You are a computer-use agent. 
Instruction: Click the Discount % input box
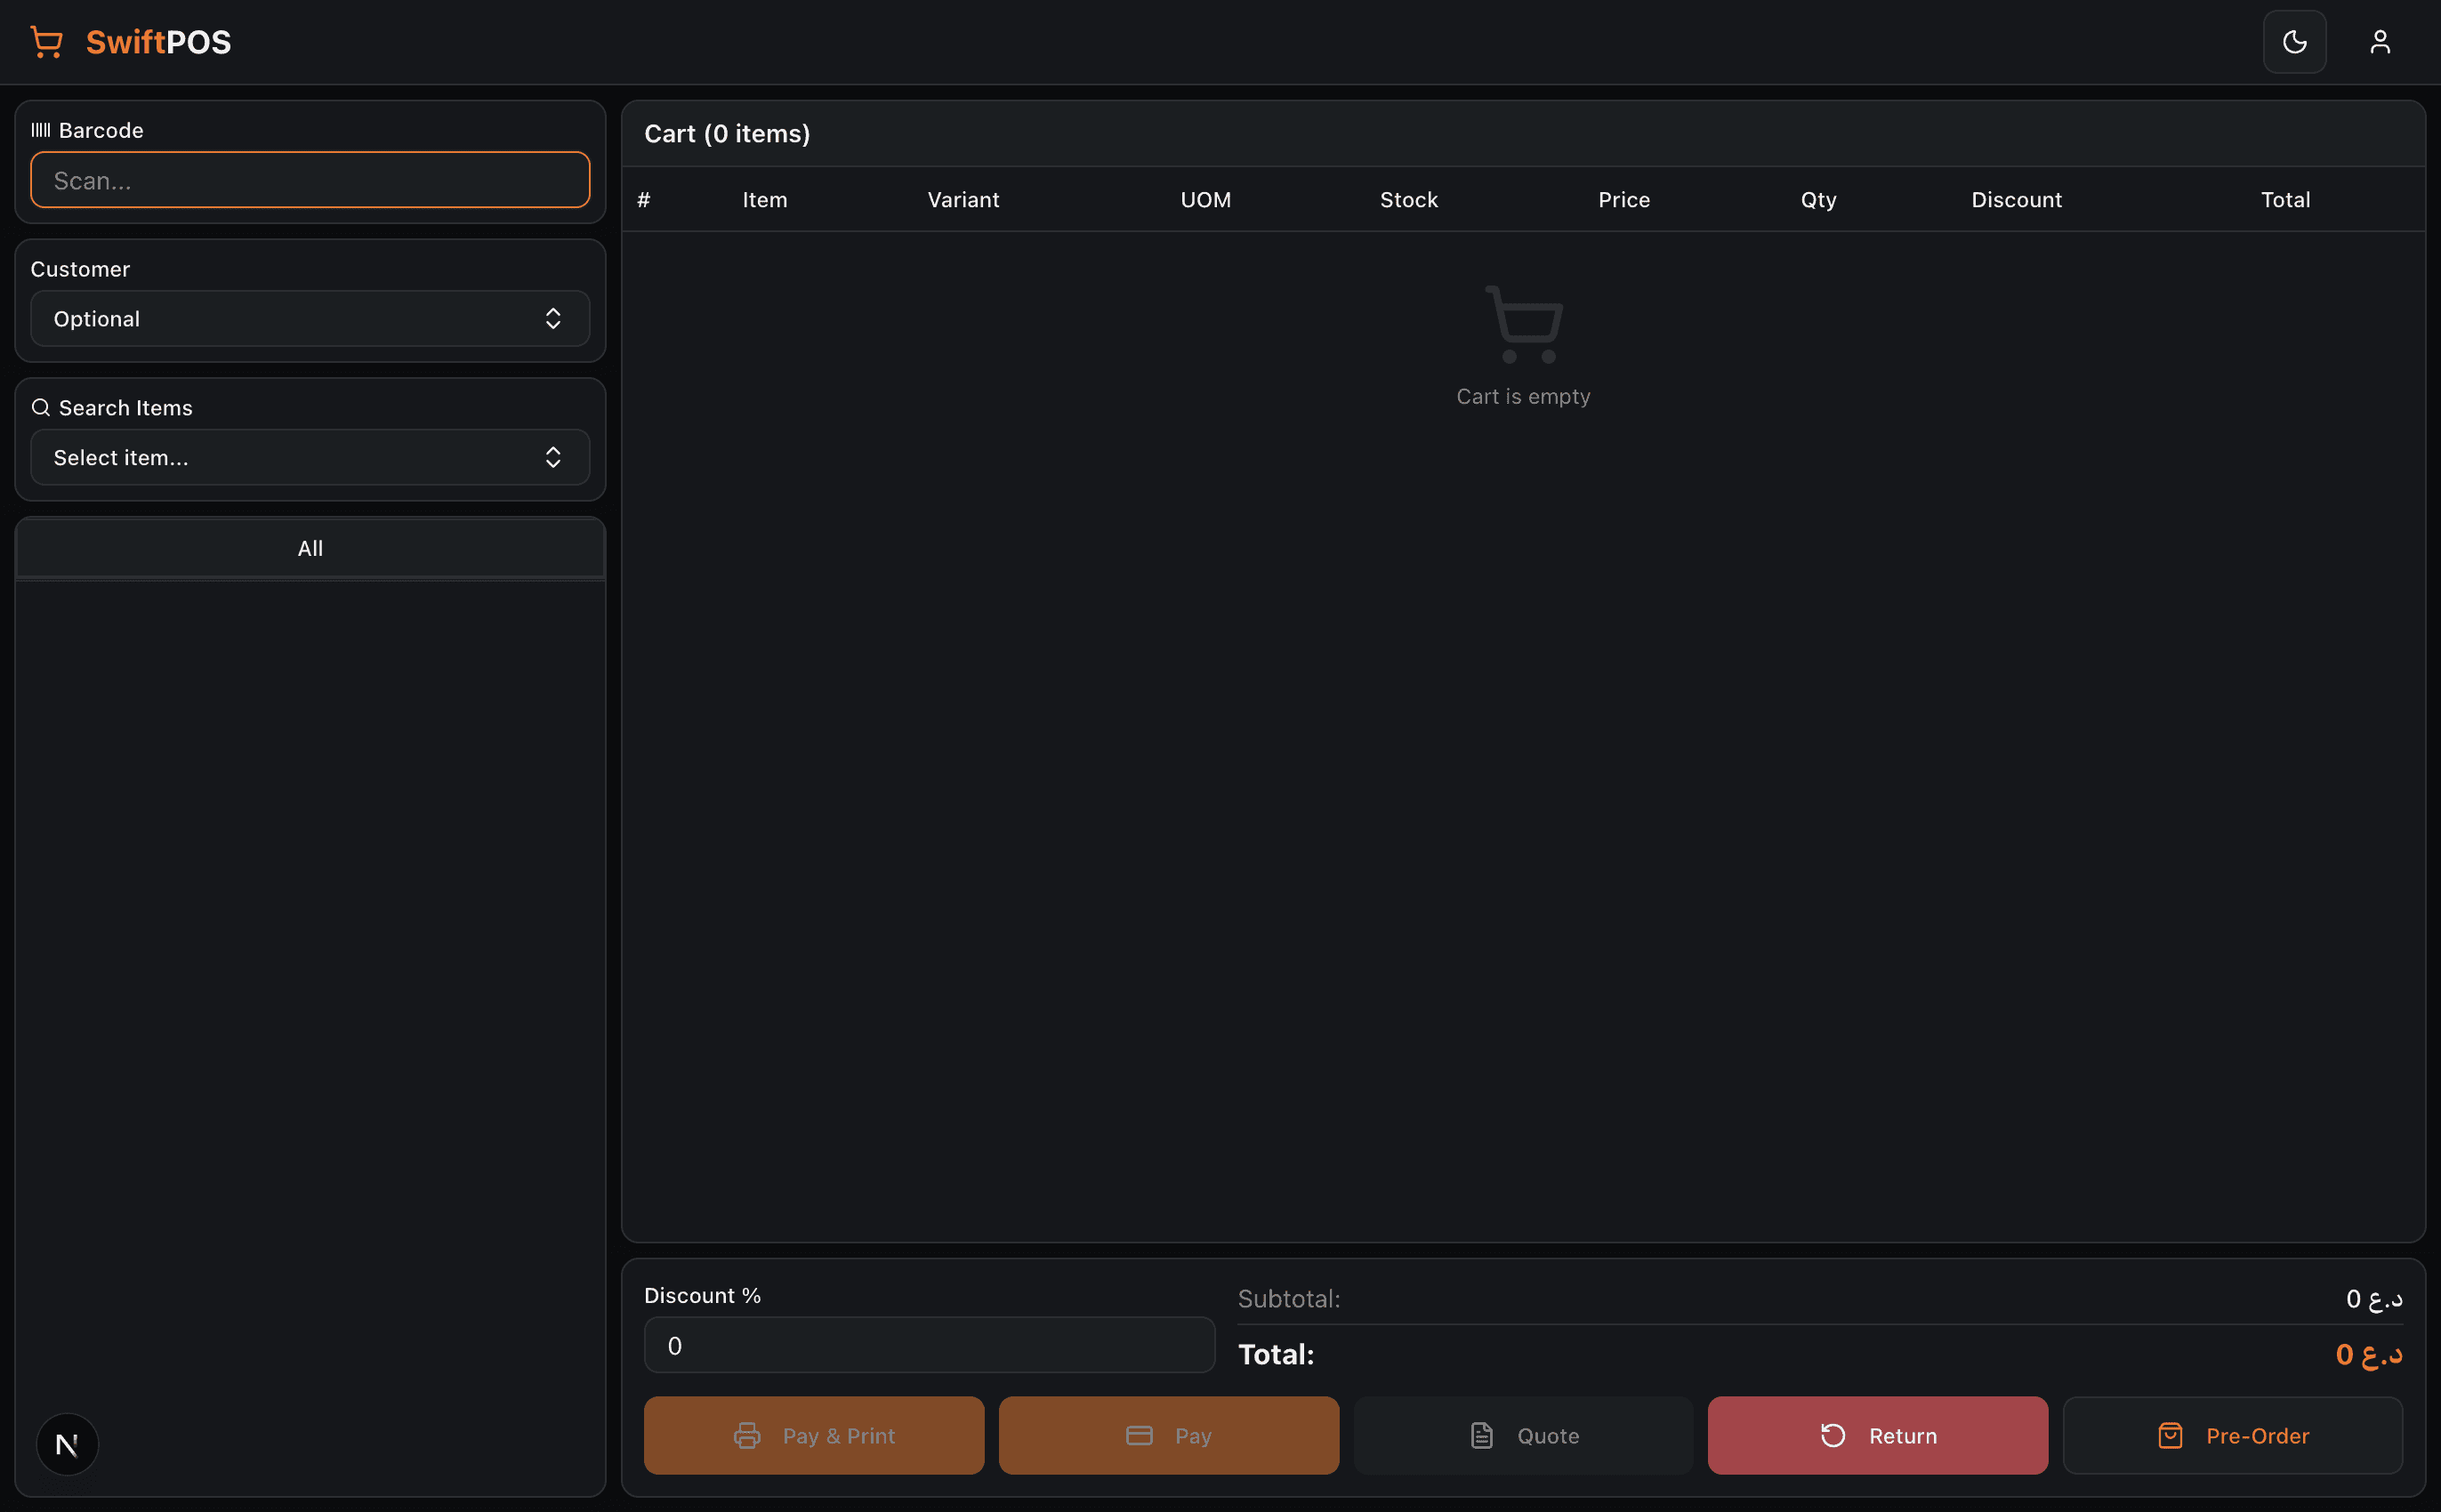coord(929,1346)
